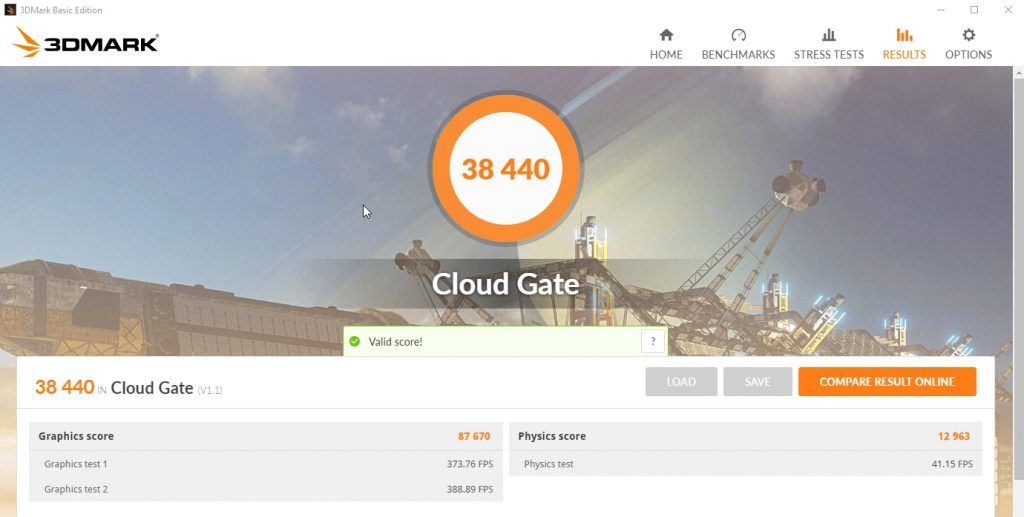This screenshot has width=1024, height=517.
Task: Switch to the BENCHMARKS tab label
Action: click(738, 55)
